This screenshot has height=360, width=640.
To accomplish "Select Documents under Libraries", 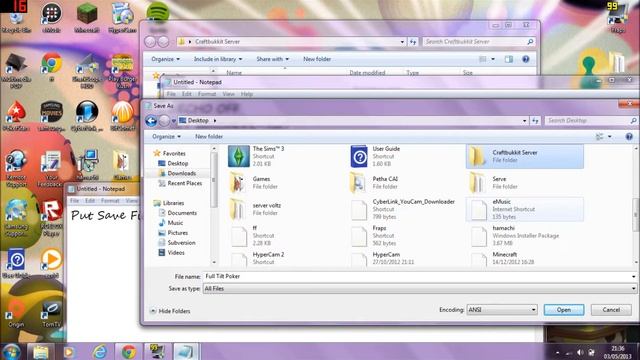I will click(x=178, y=213).
